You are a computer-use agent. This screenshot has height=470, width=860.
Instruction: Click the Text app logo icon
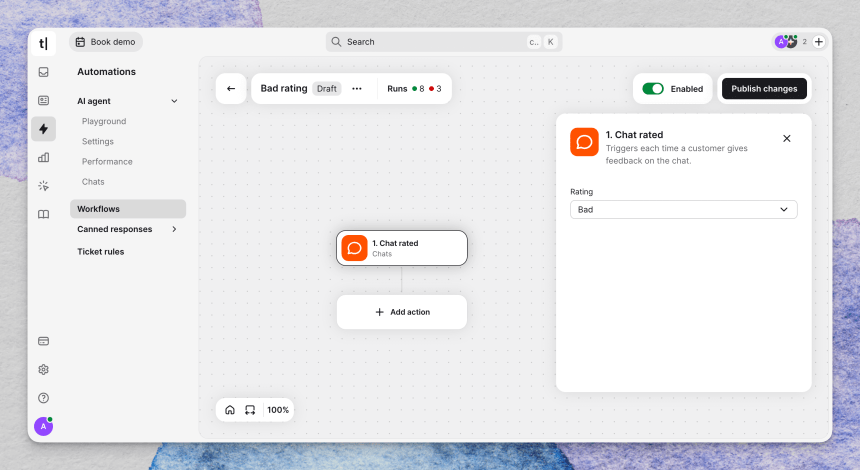43,43
